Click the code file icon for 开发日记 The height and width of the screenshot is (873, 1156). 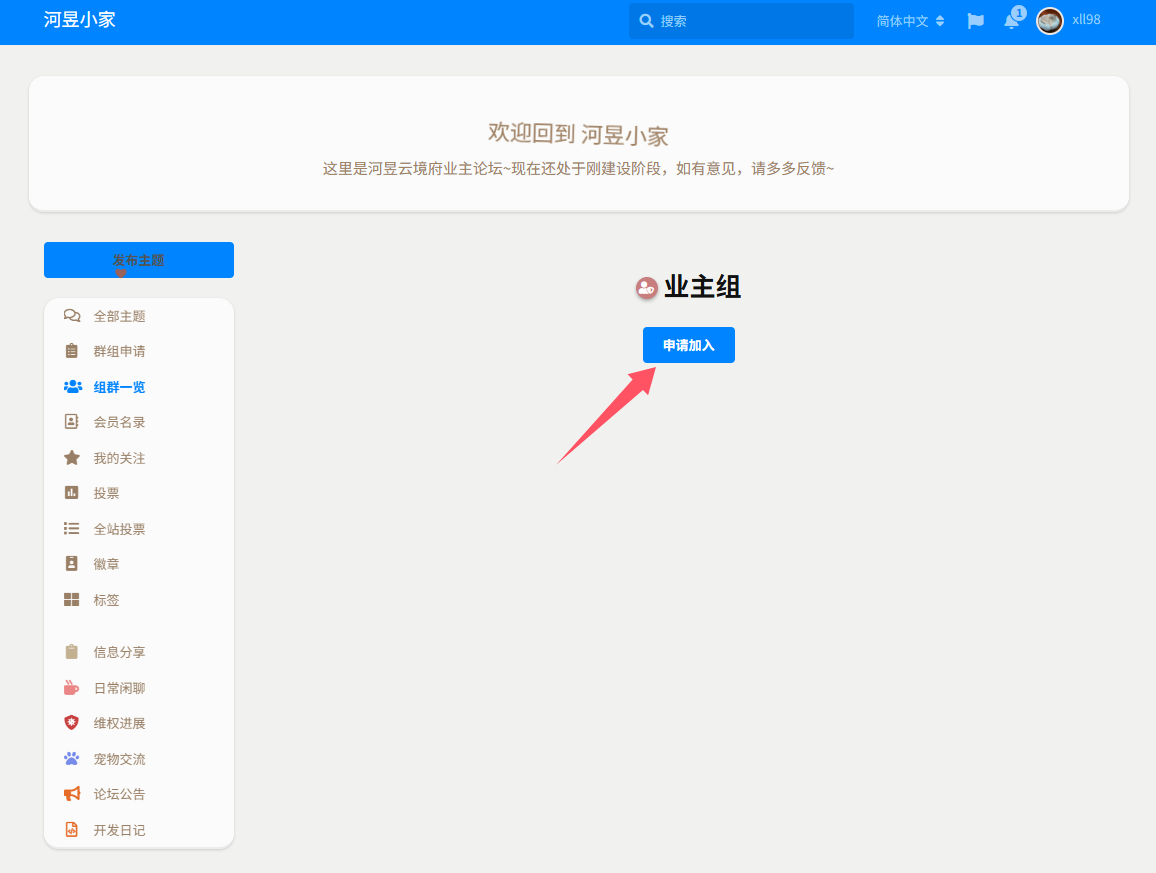72,830
